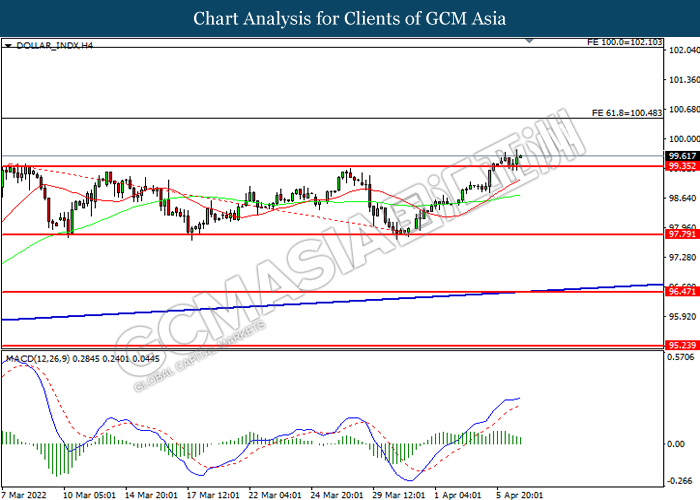Click the 22 Mar 04:01 time label
The width and height of the screenshot is (700, 500).
[275, 495]
